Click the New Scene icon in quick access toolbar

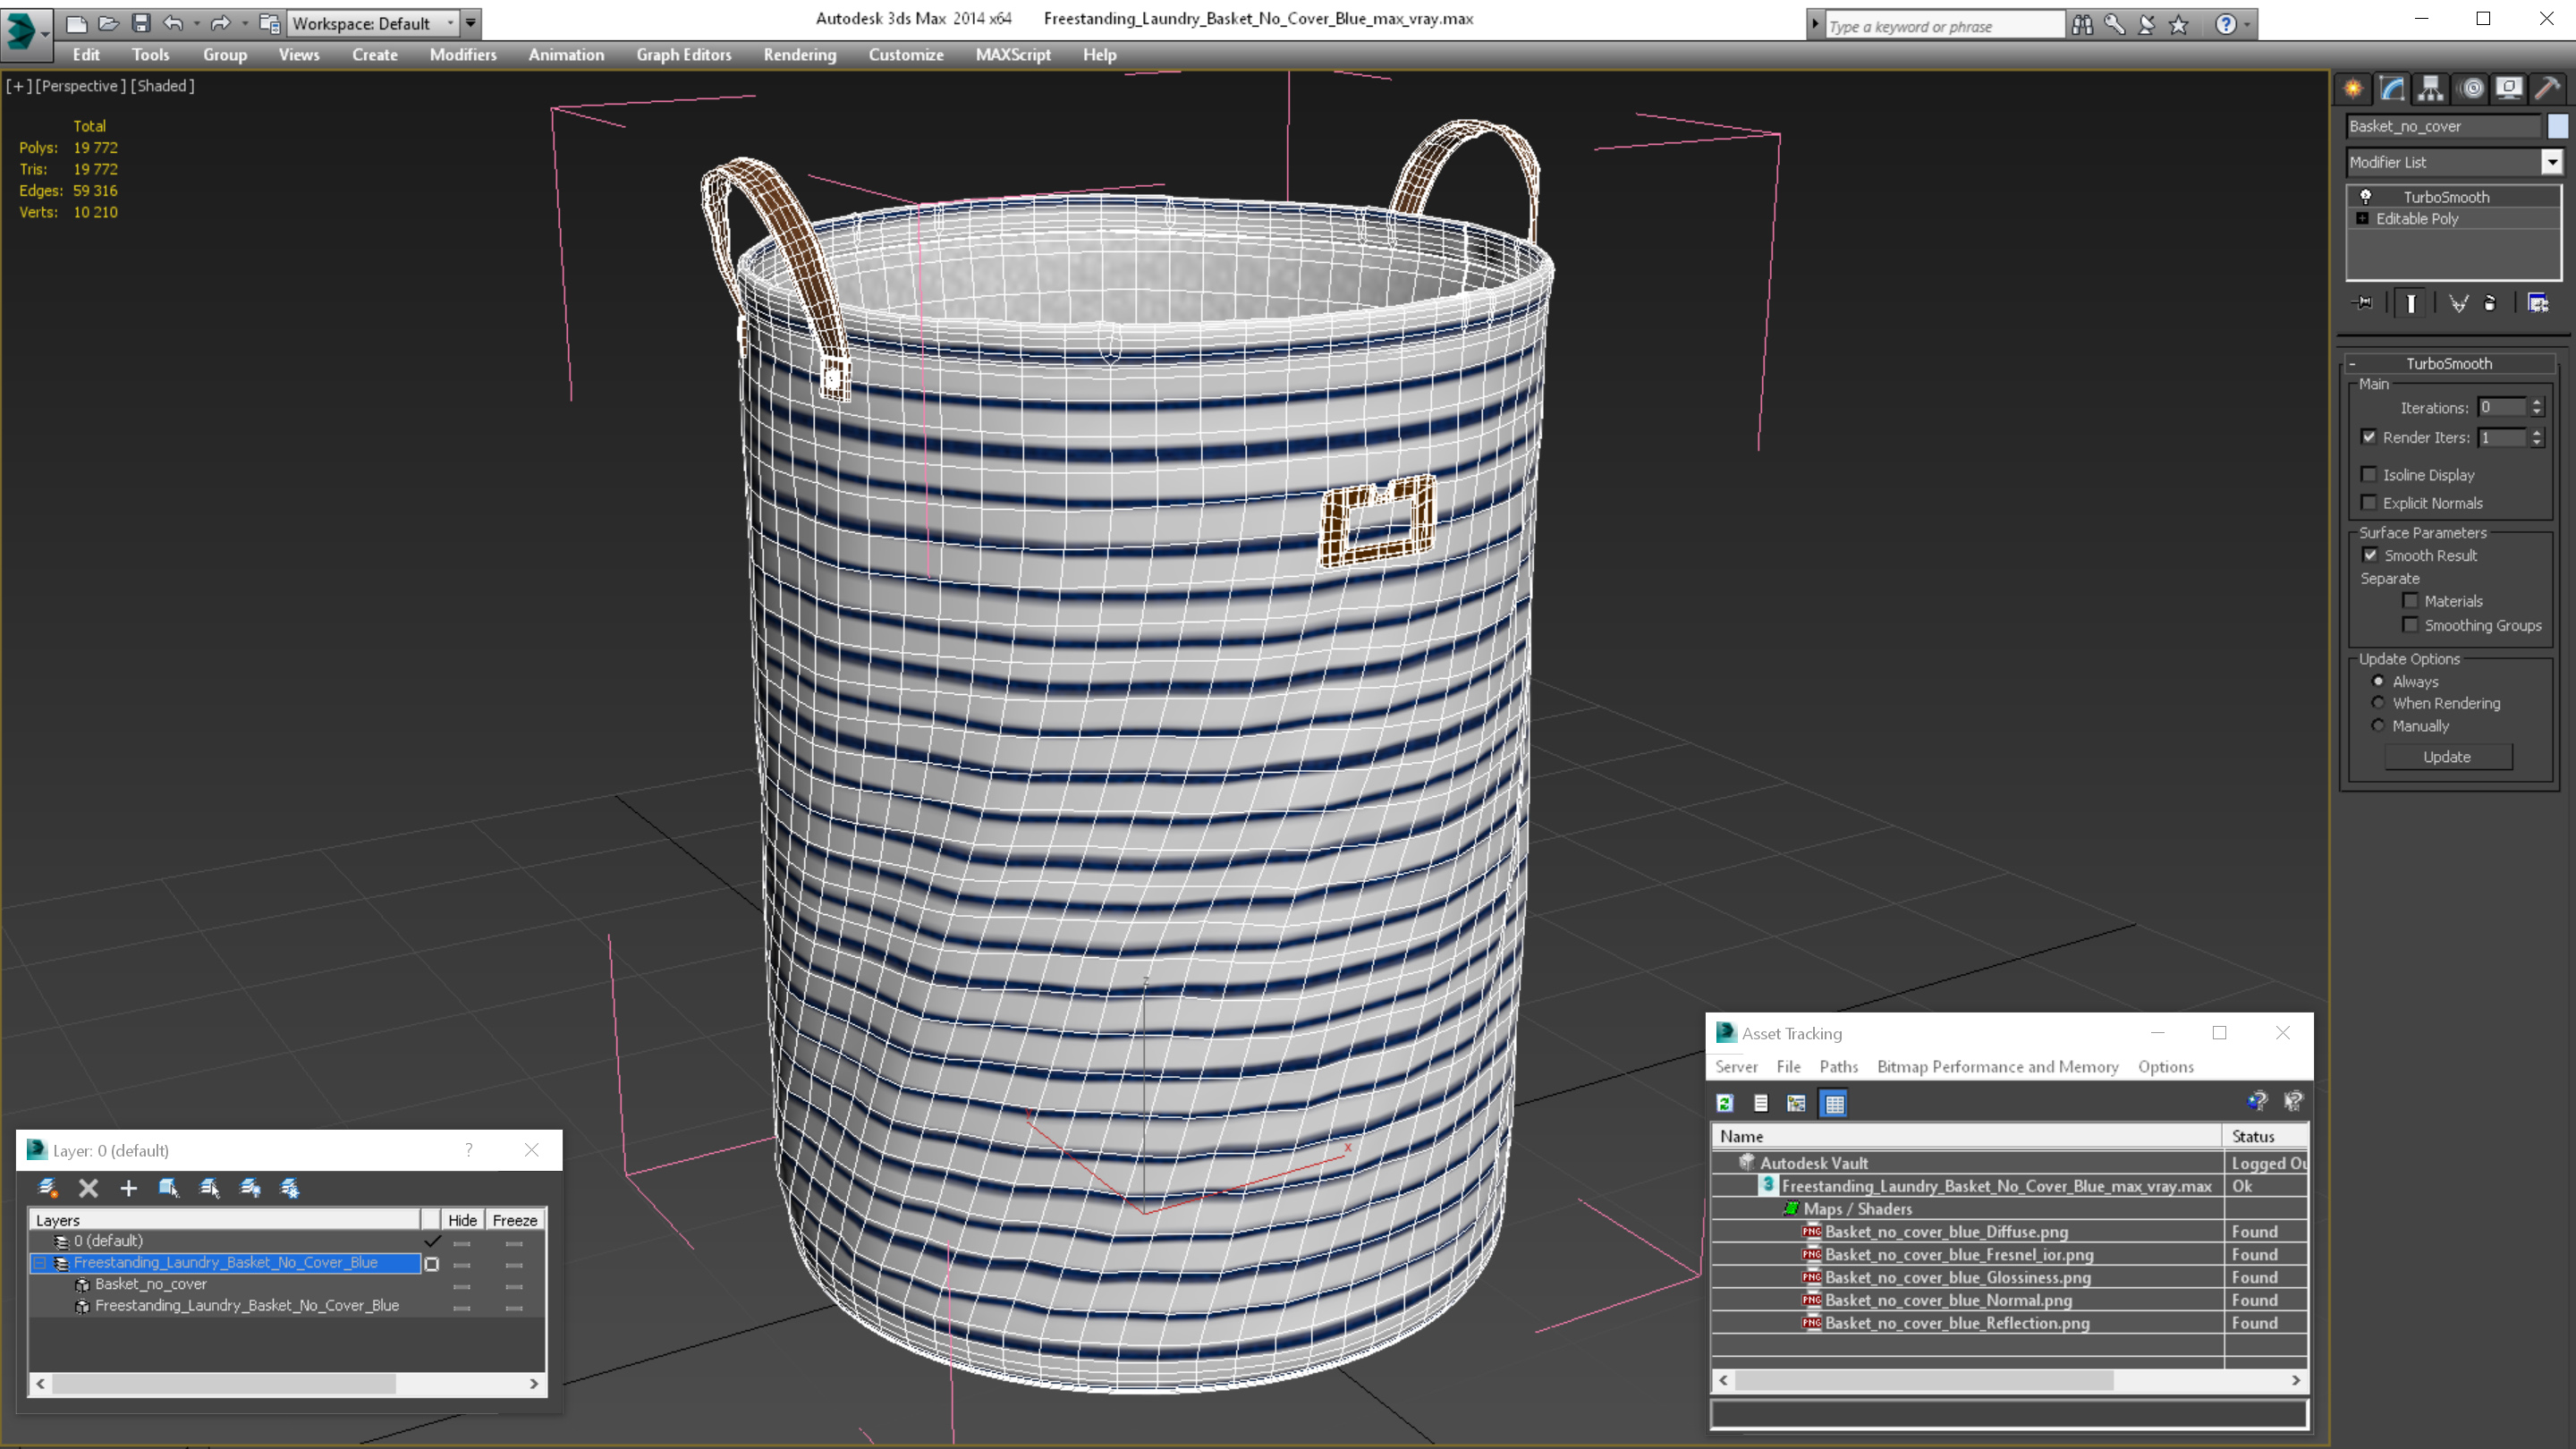click(76, 23)
